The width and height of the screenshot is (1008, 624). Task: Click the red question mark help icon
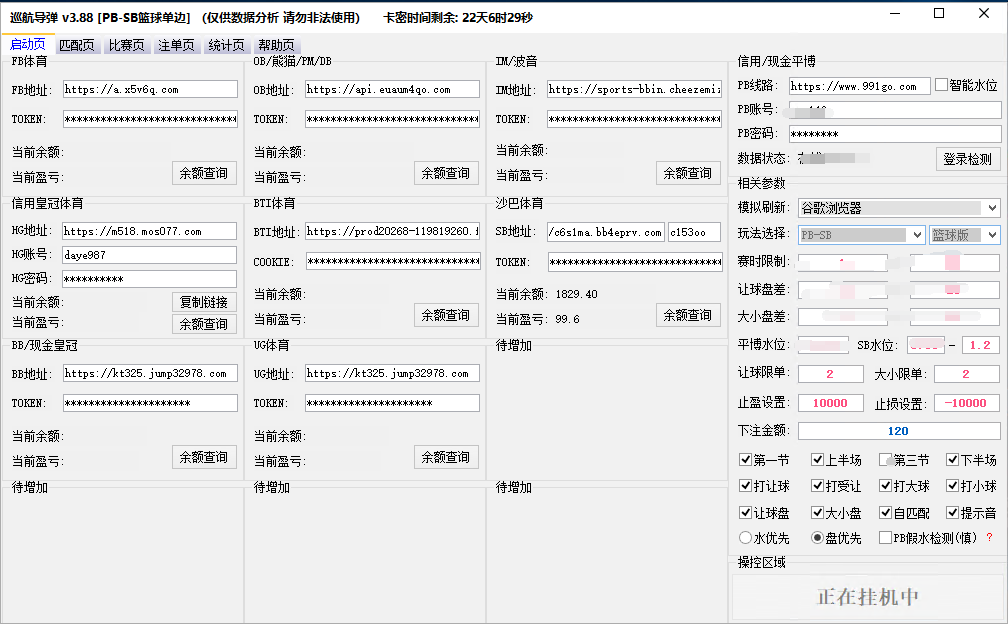click(x=989, y=537)
